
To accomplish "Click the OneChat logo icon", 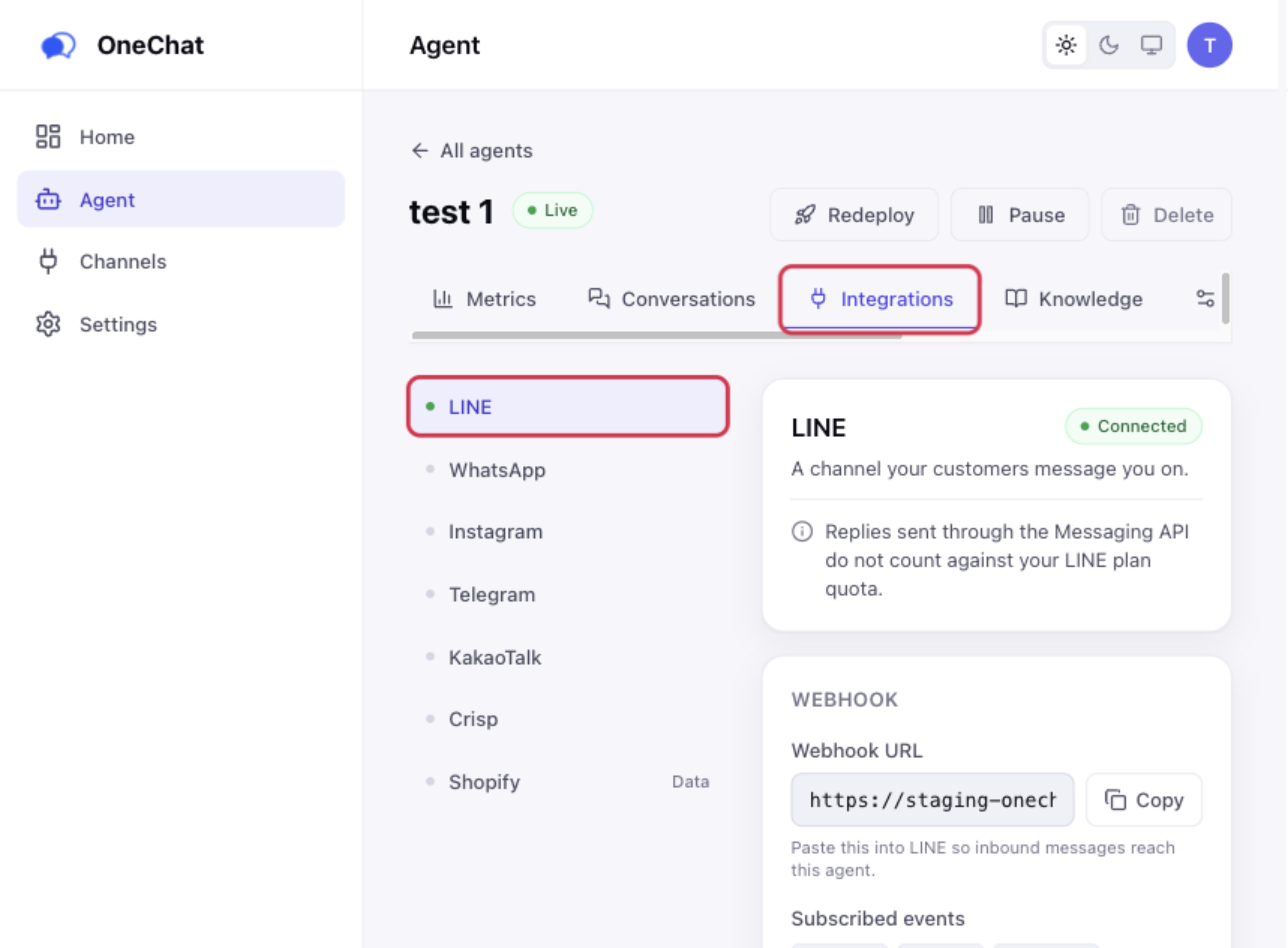I will coord(58,45).
